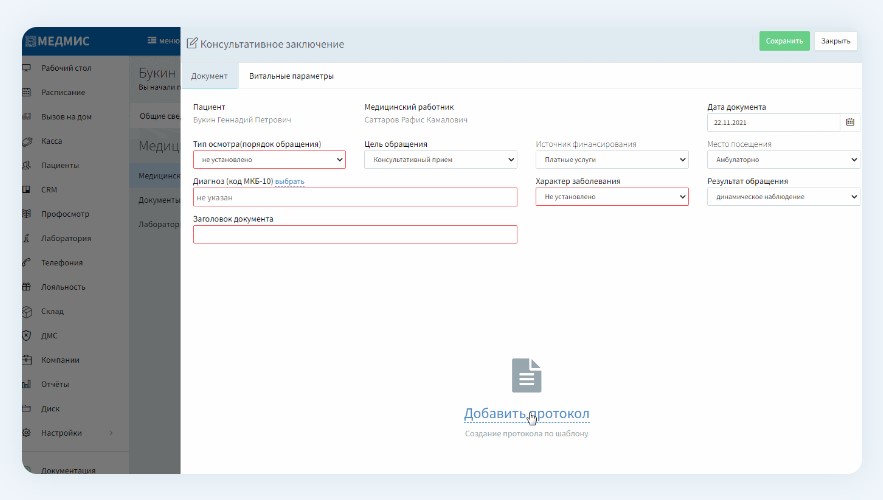Click the green Сохранить button
The width and height of the screenshot is (883, 500).
[784, 41]
